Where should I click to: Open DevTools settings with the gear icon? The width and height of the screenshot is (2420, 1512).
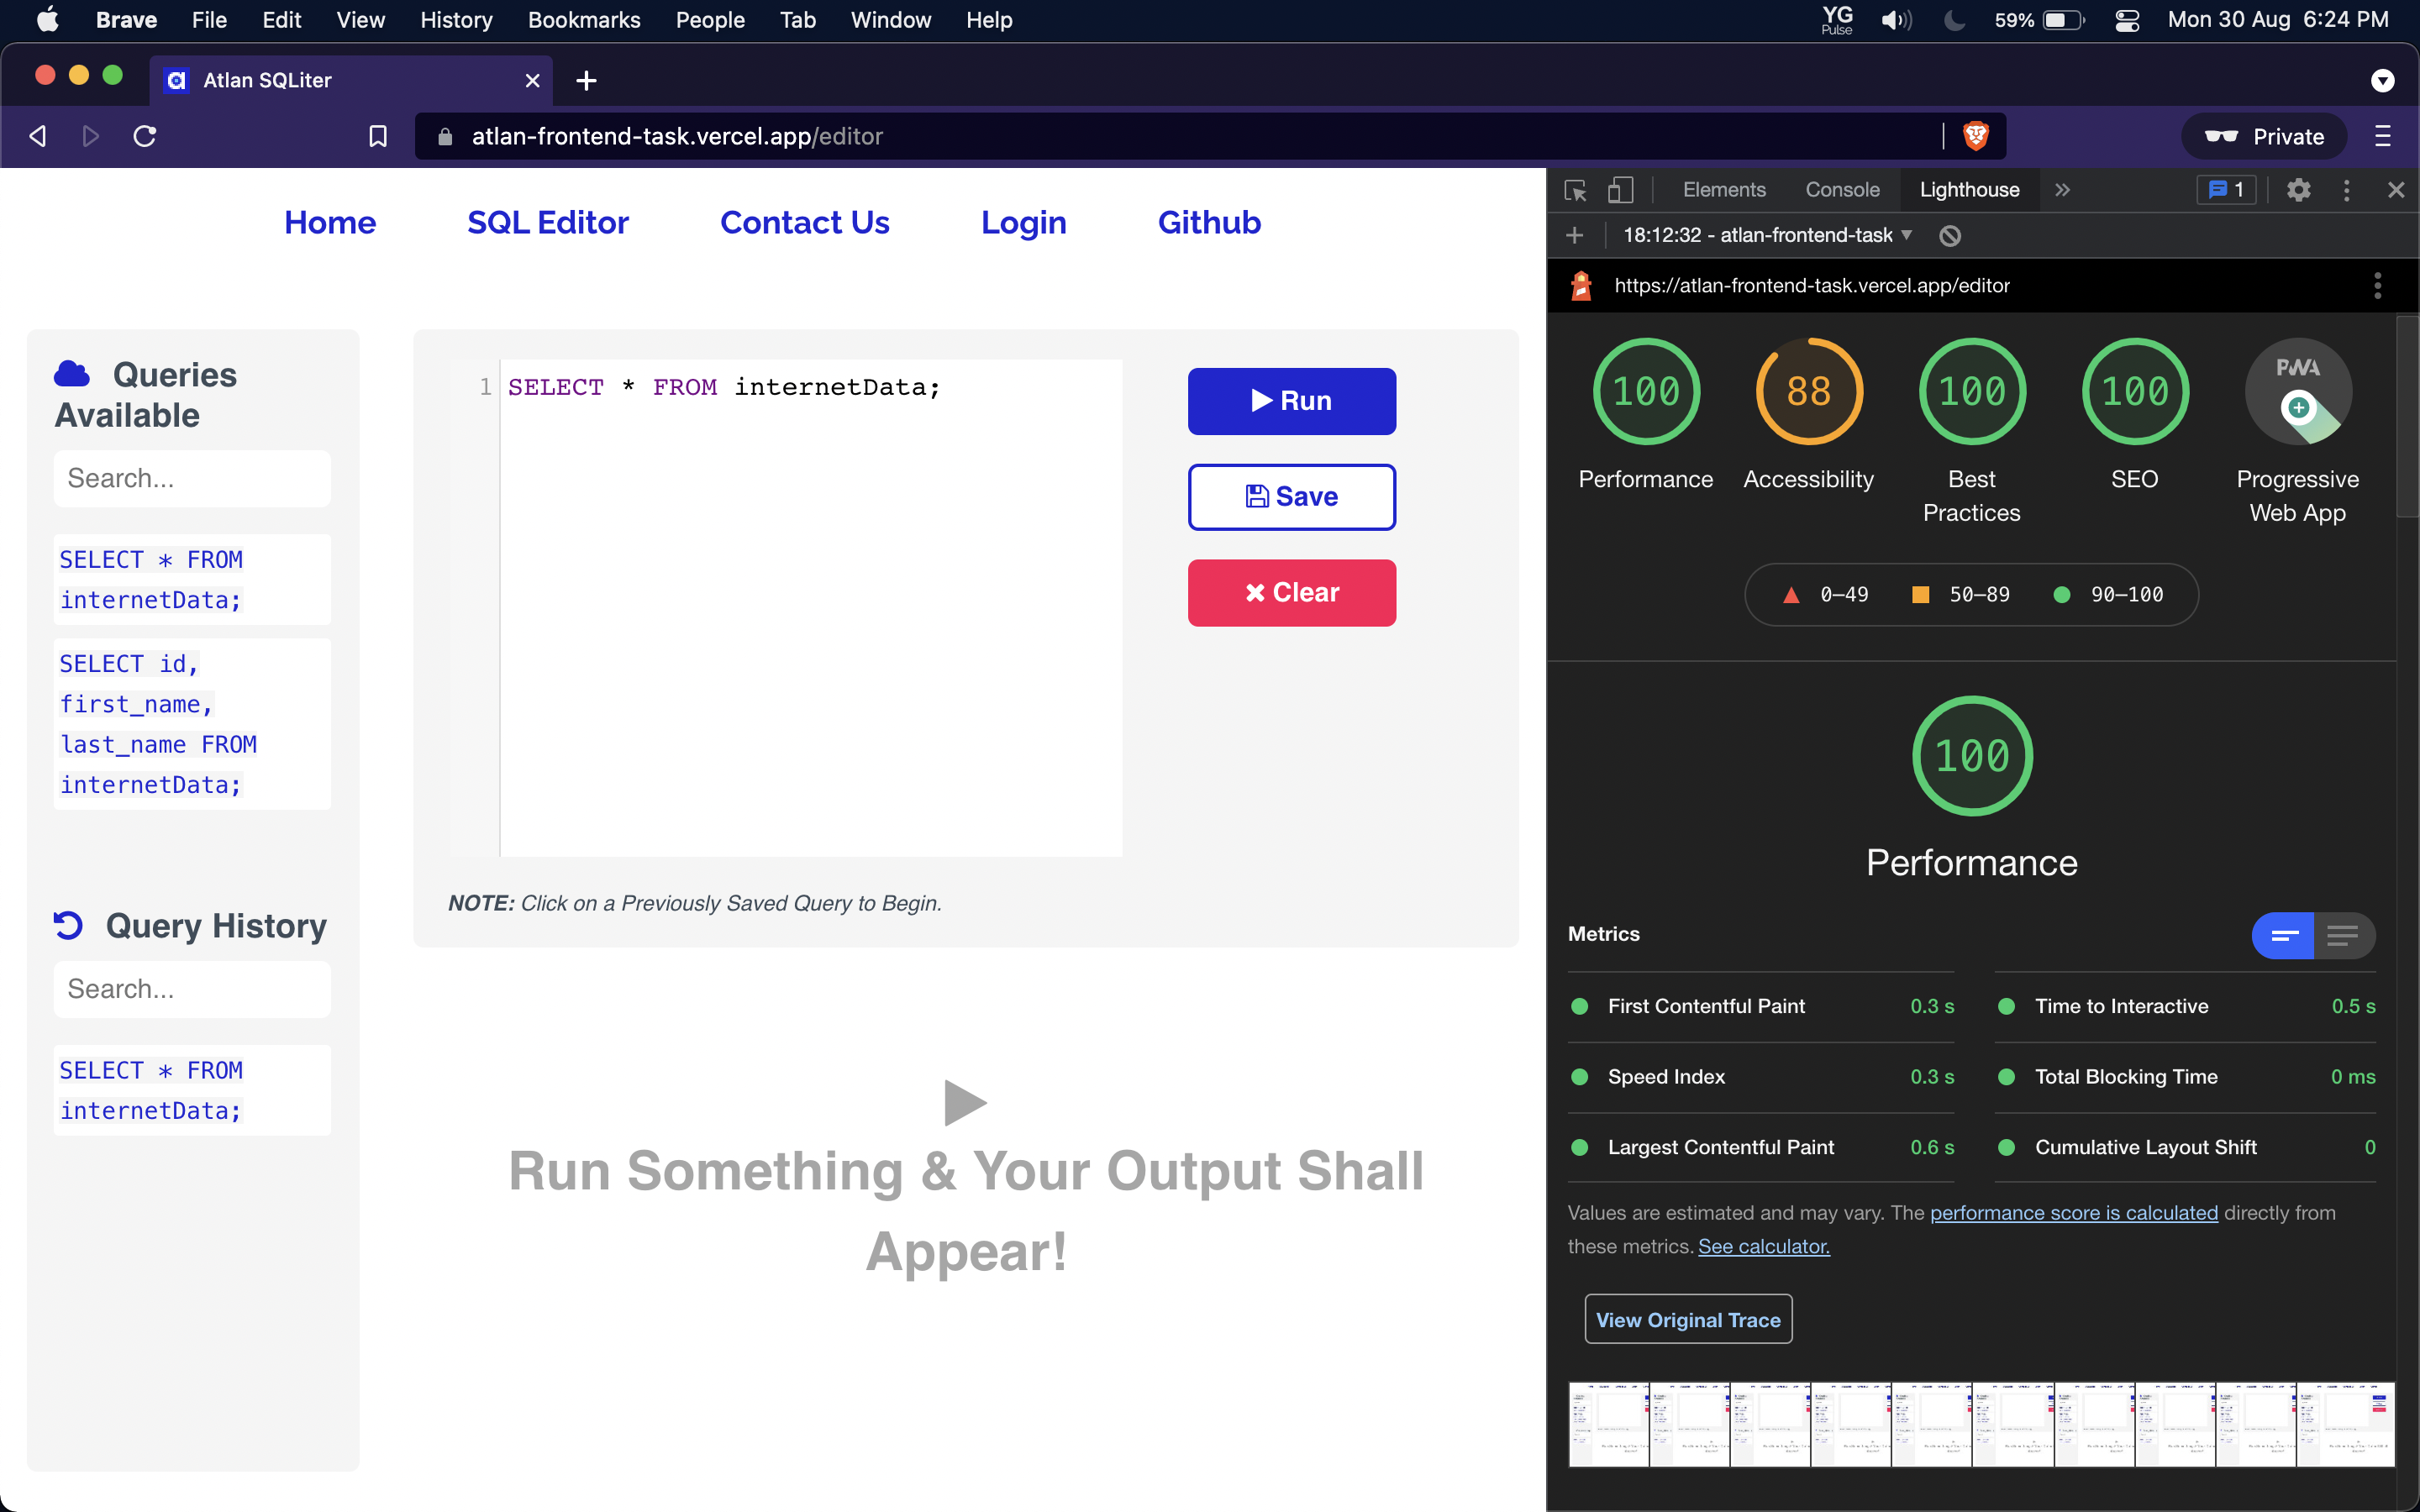tap(2299, 189)
